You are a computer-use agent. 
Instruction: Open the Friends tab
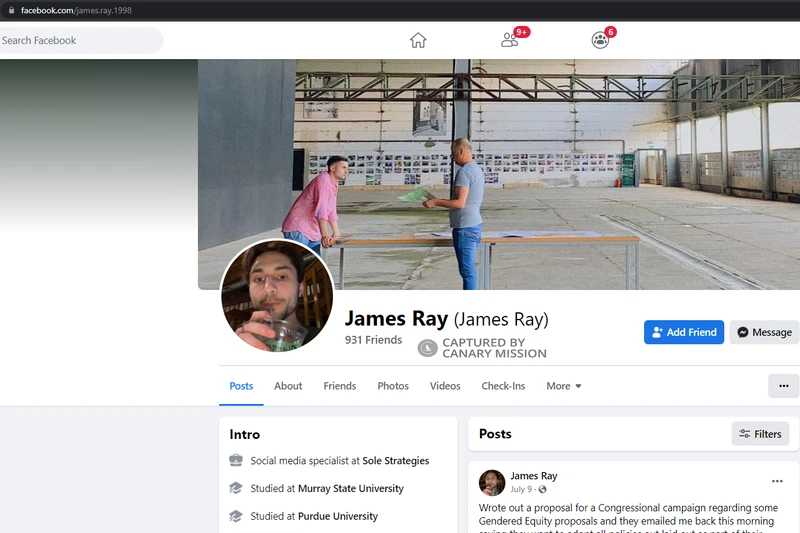pos(340,386)
